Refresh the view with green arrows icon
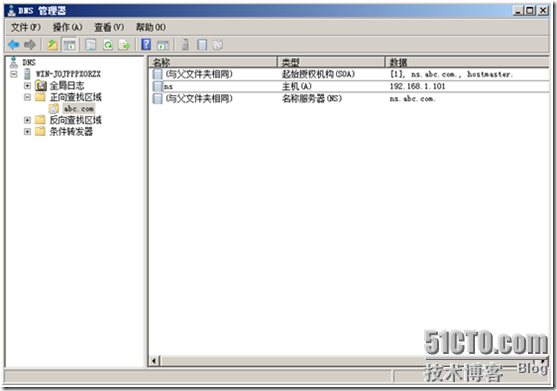 point(108,45)
